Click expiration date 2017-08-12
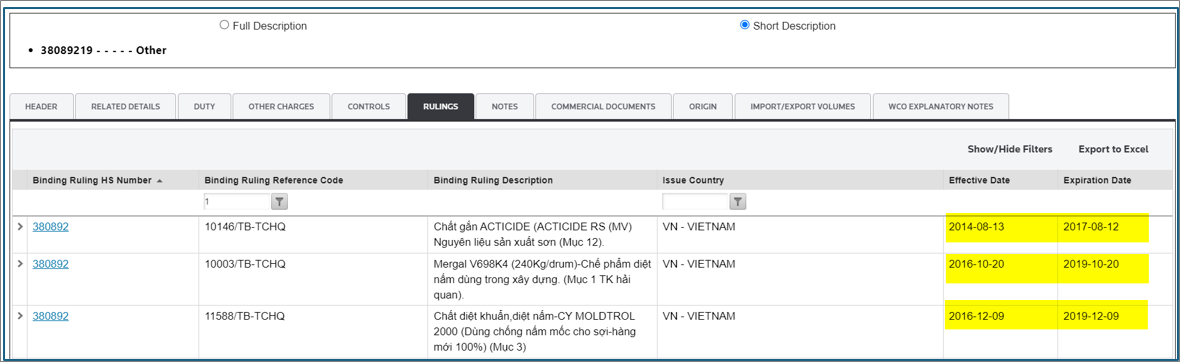1180x362 pixels. coord(1091,227)
